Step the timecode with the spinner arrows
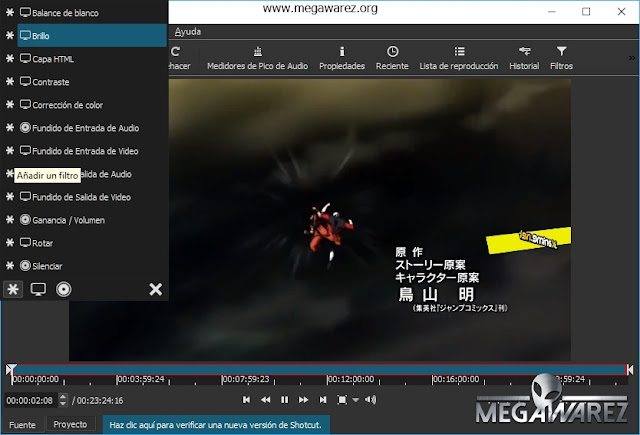Image resolution: width=640 pixels, height=435 pixels. 63,400
